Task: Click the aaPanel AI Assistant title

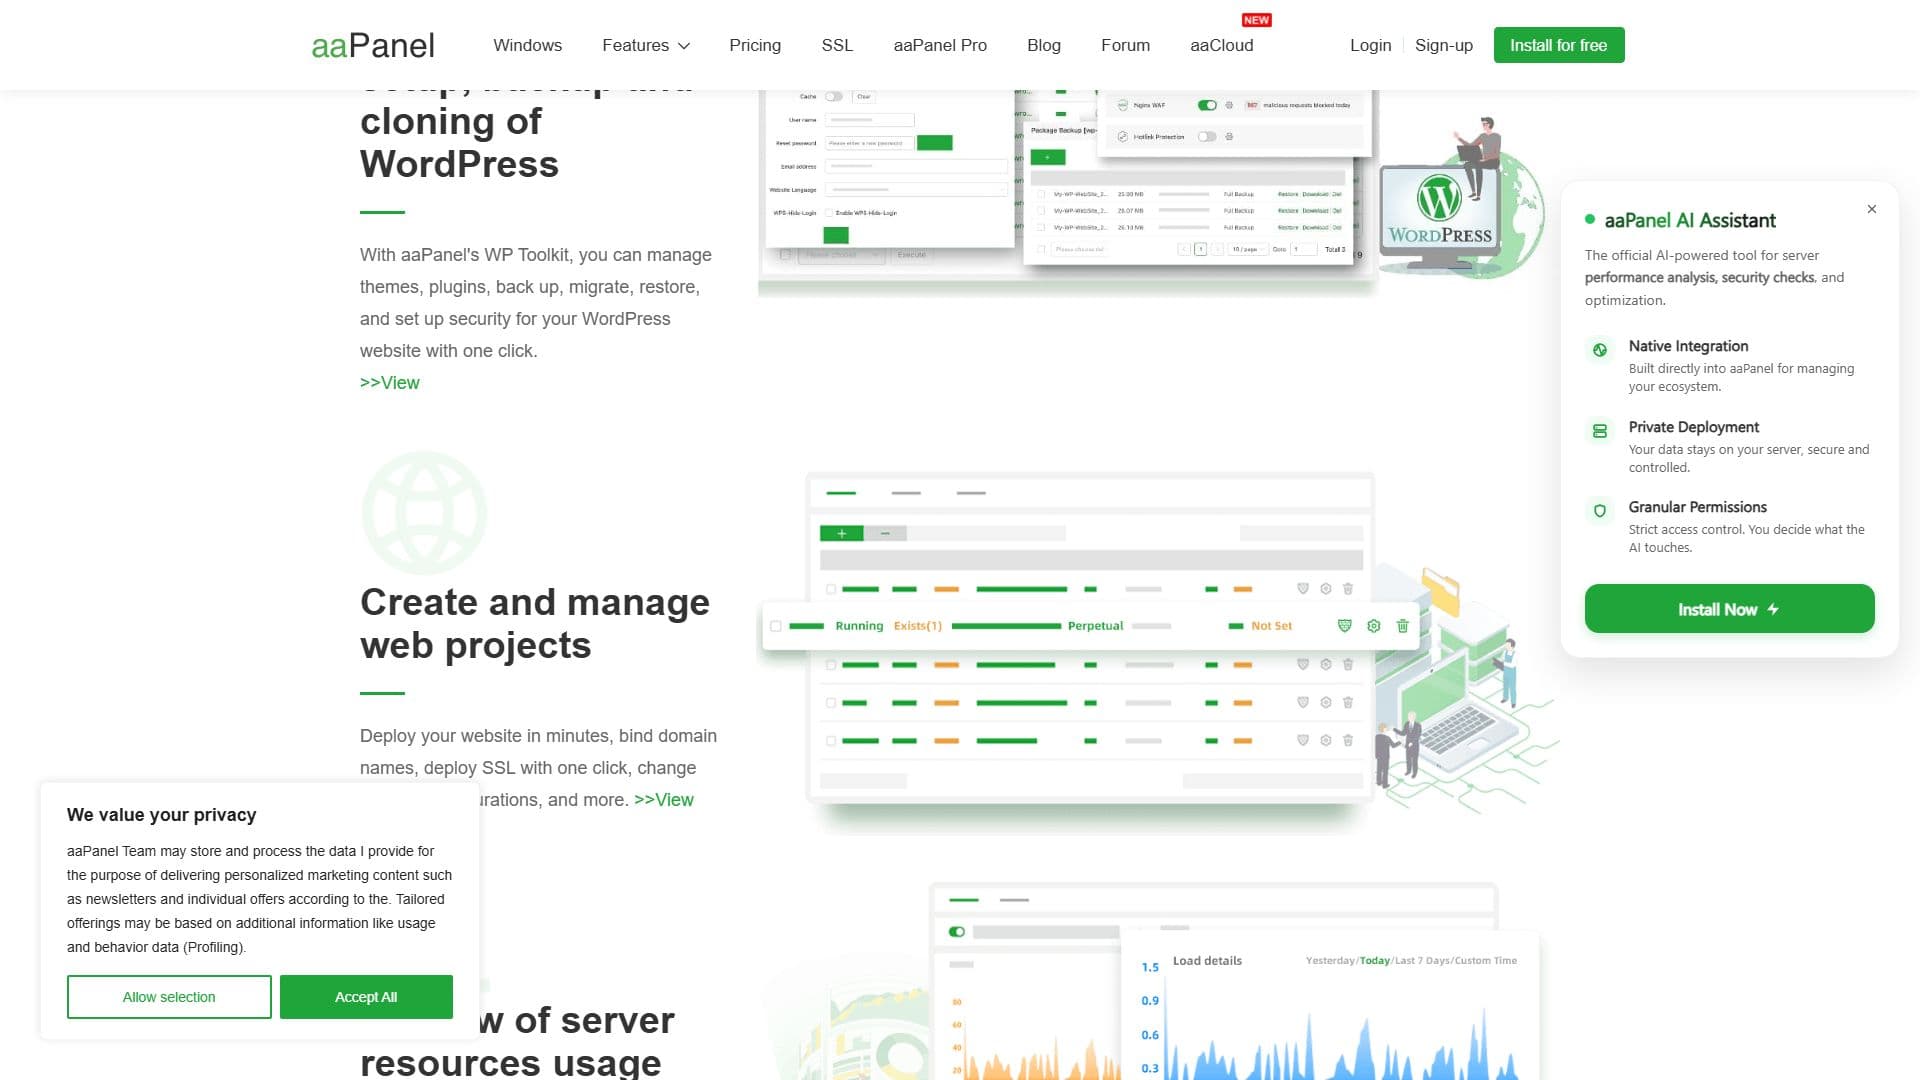Action: 1690,220
